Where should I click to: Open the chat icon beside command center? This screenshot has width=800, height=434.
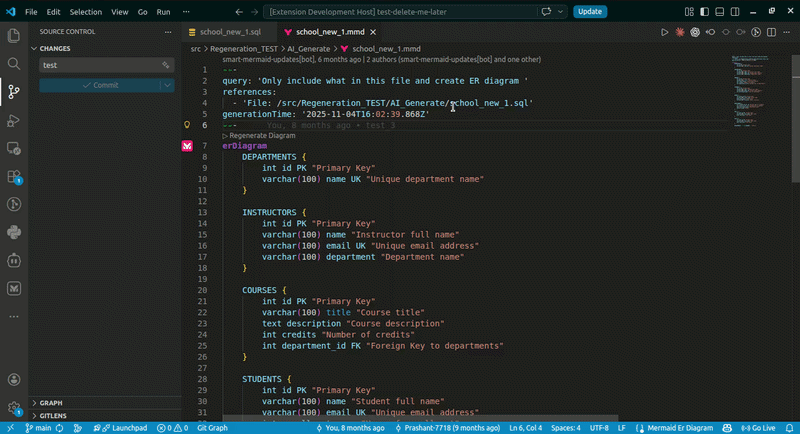[x=546, y=12]
